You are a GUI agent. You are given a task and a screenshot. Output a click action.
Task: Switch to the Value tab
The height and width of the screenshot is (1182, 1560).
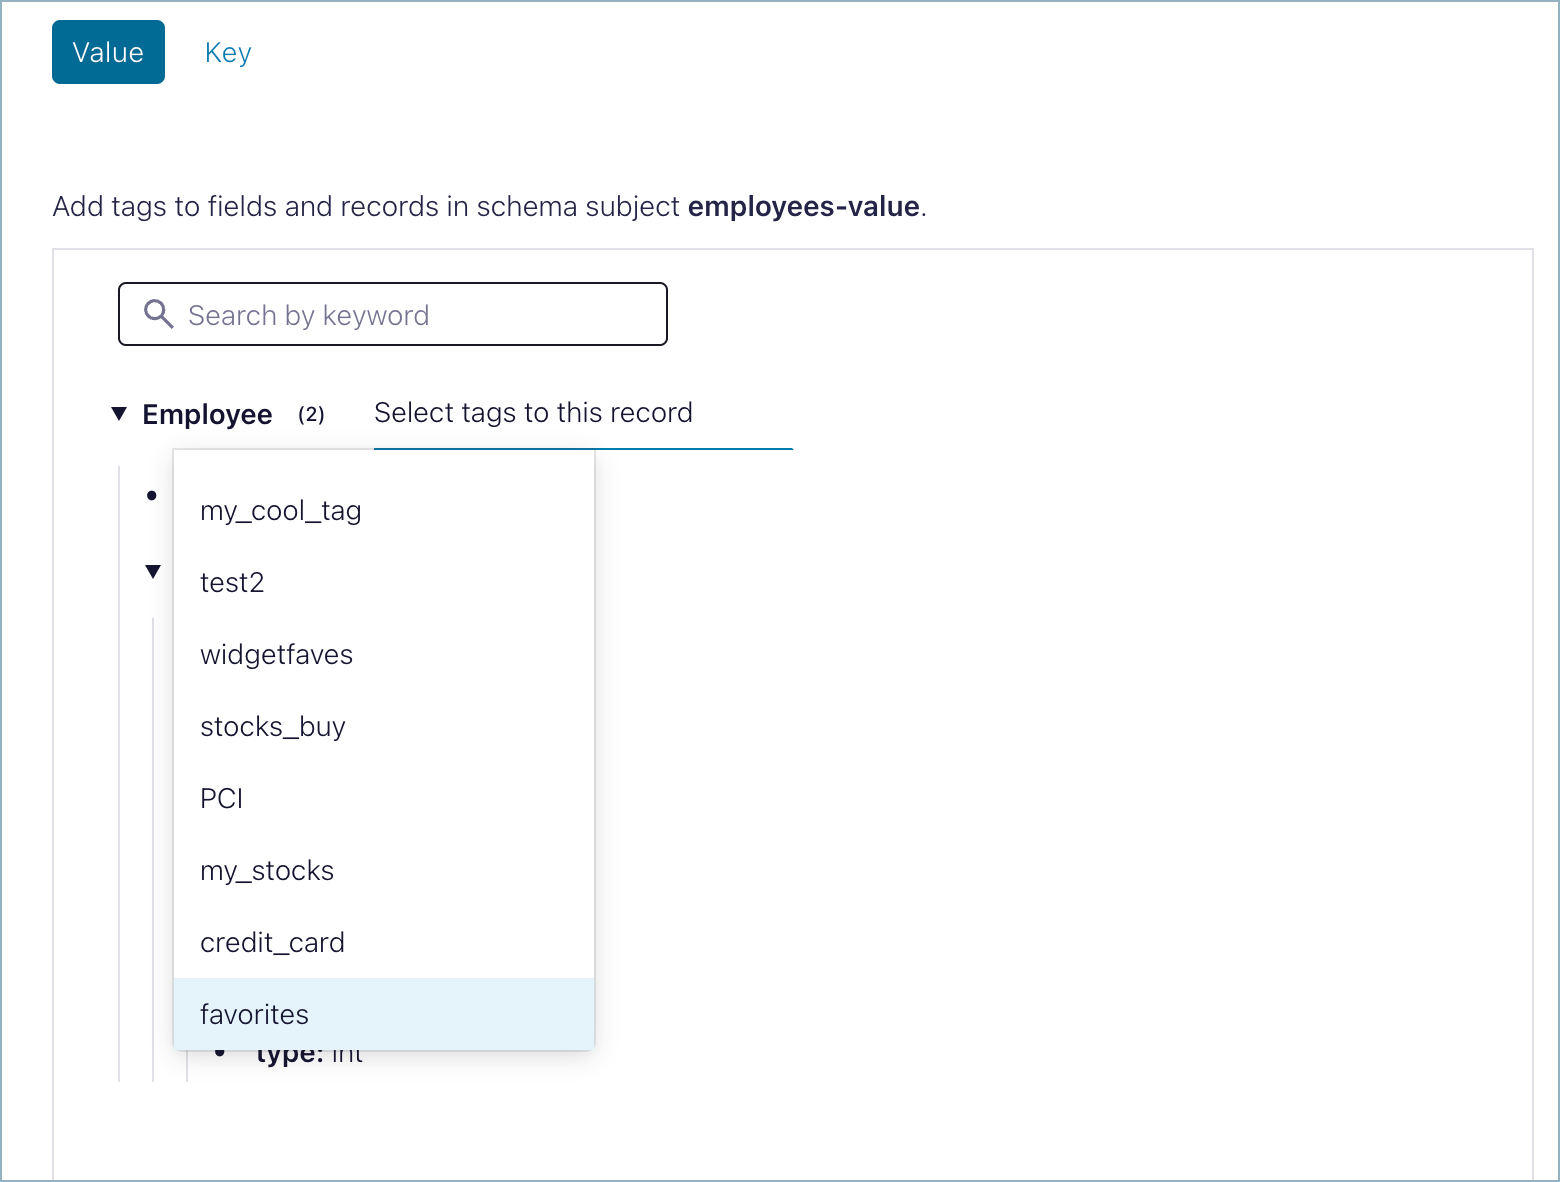[x=108, y=52]
